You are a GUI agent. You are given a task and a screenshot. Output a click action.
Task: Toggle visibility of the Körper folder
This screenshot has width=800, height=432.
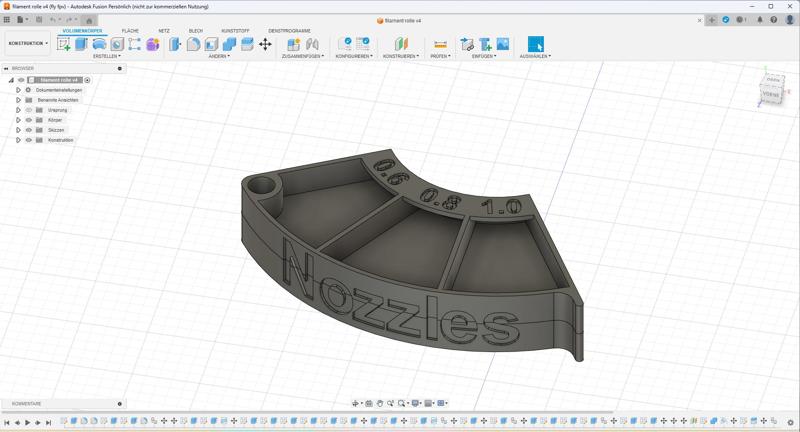coord(29,120)
